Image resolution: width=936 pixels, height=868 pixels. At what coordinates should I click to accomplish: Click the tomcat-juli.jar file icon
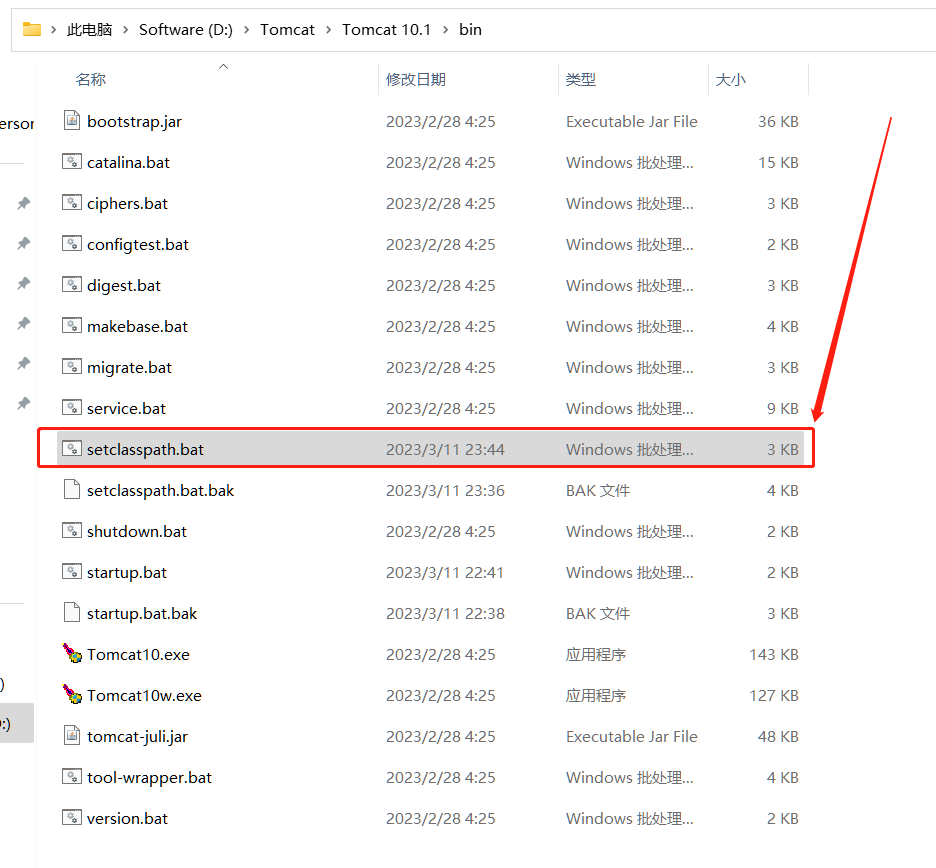(72, 735)
